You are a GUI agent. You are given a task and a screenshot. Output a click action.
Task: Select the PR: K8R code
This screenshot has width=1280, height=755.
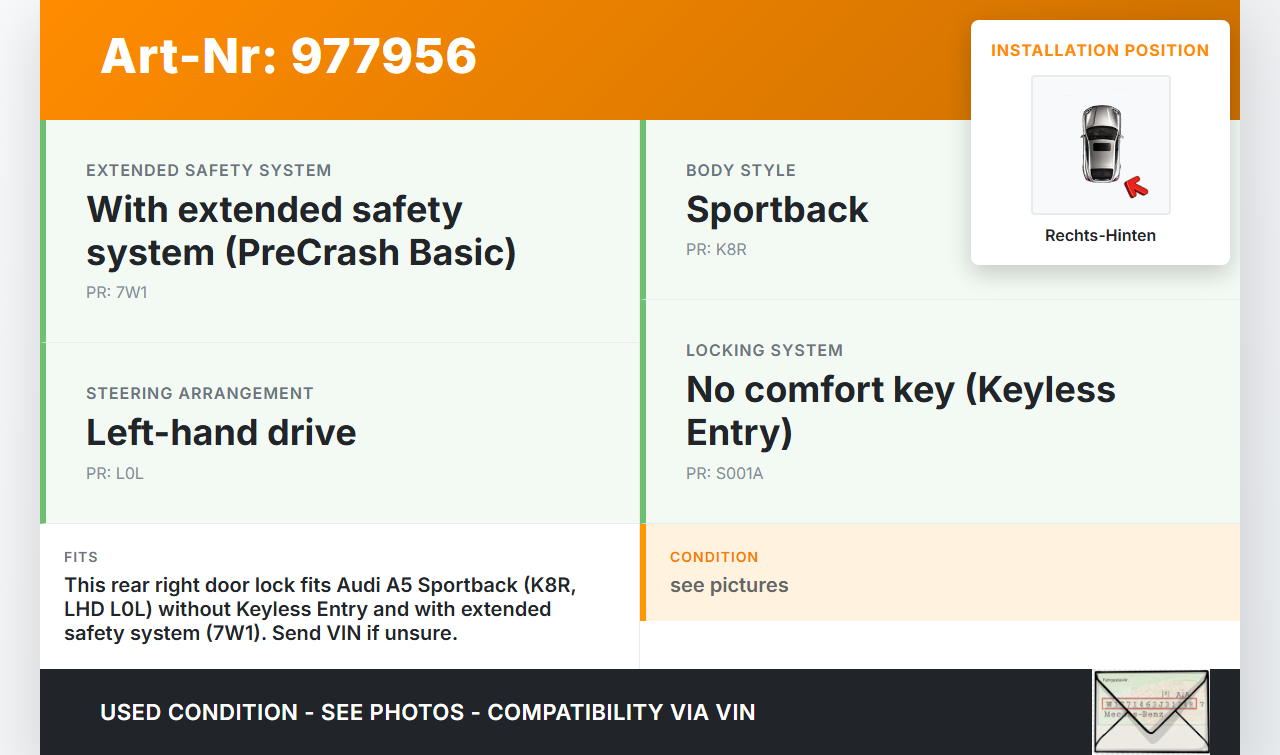(716, 249)
